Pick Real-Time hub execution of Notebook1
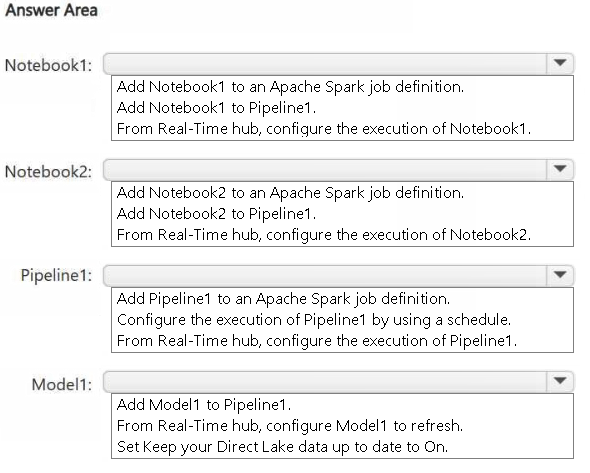 (324, 129)
